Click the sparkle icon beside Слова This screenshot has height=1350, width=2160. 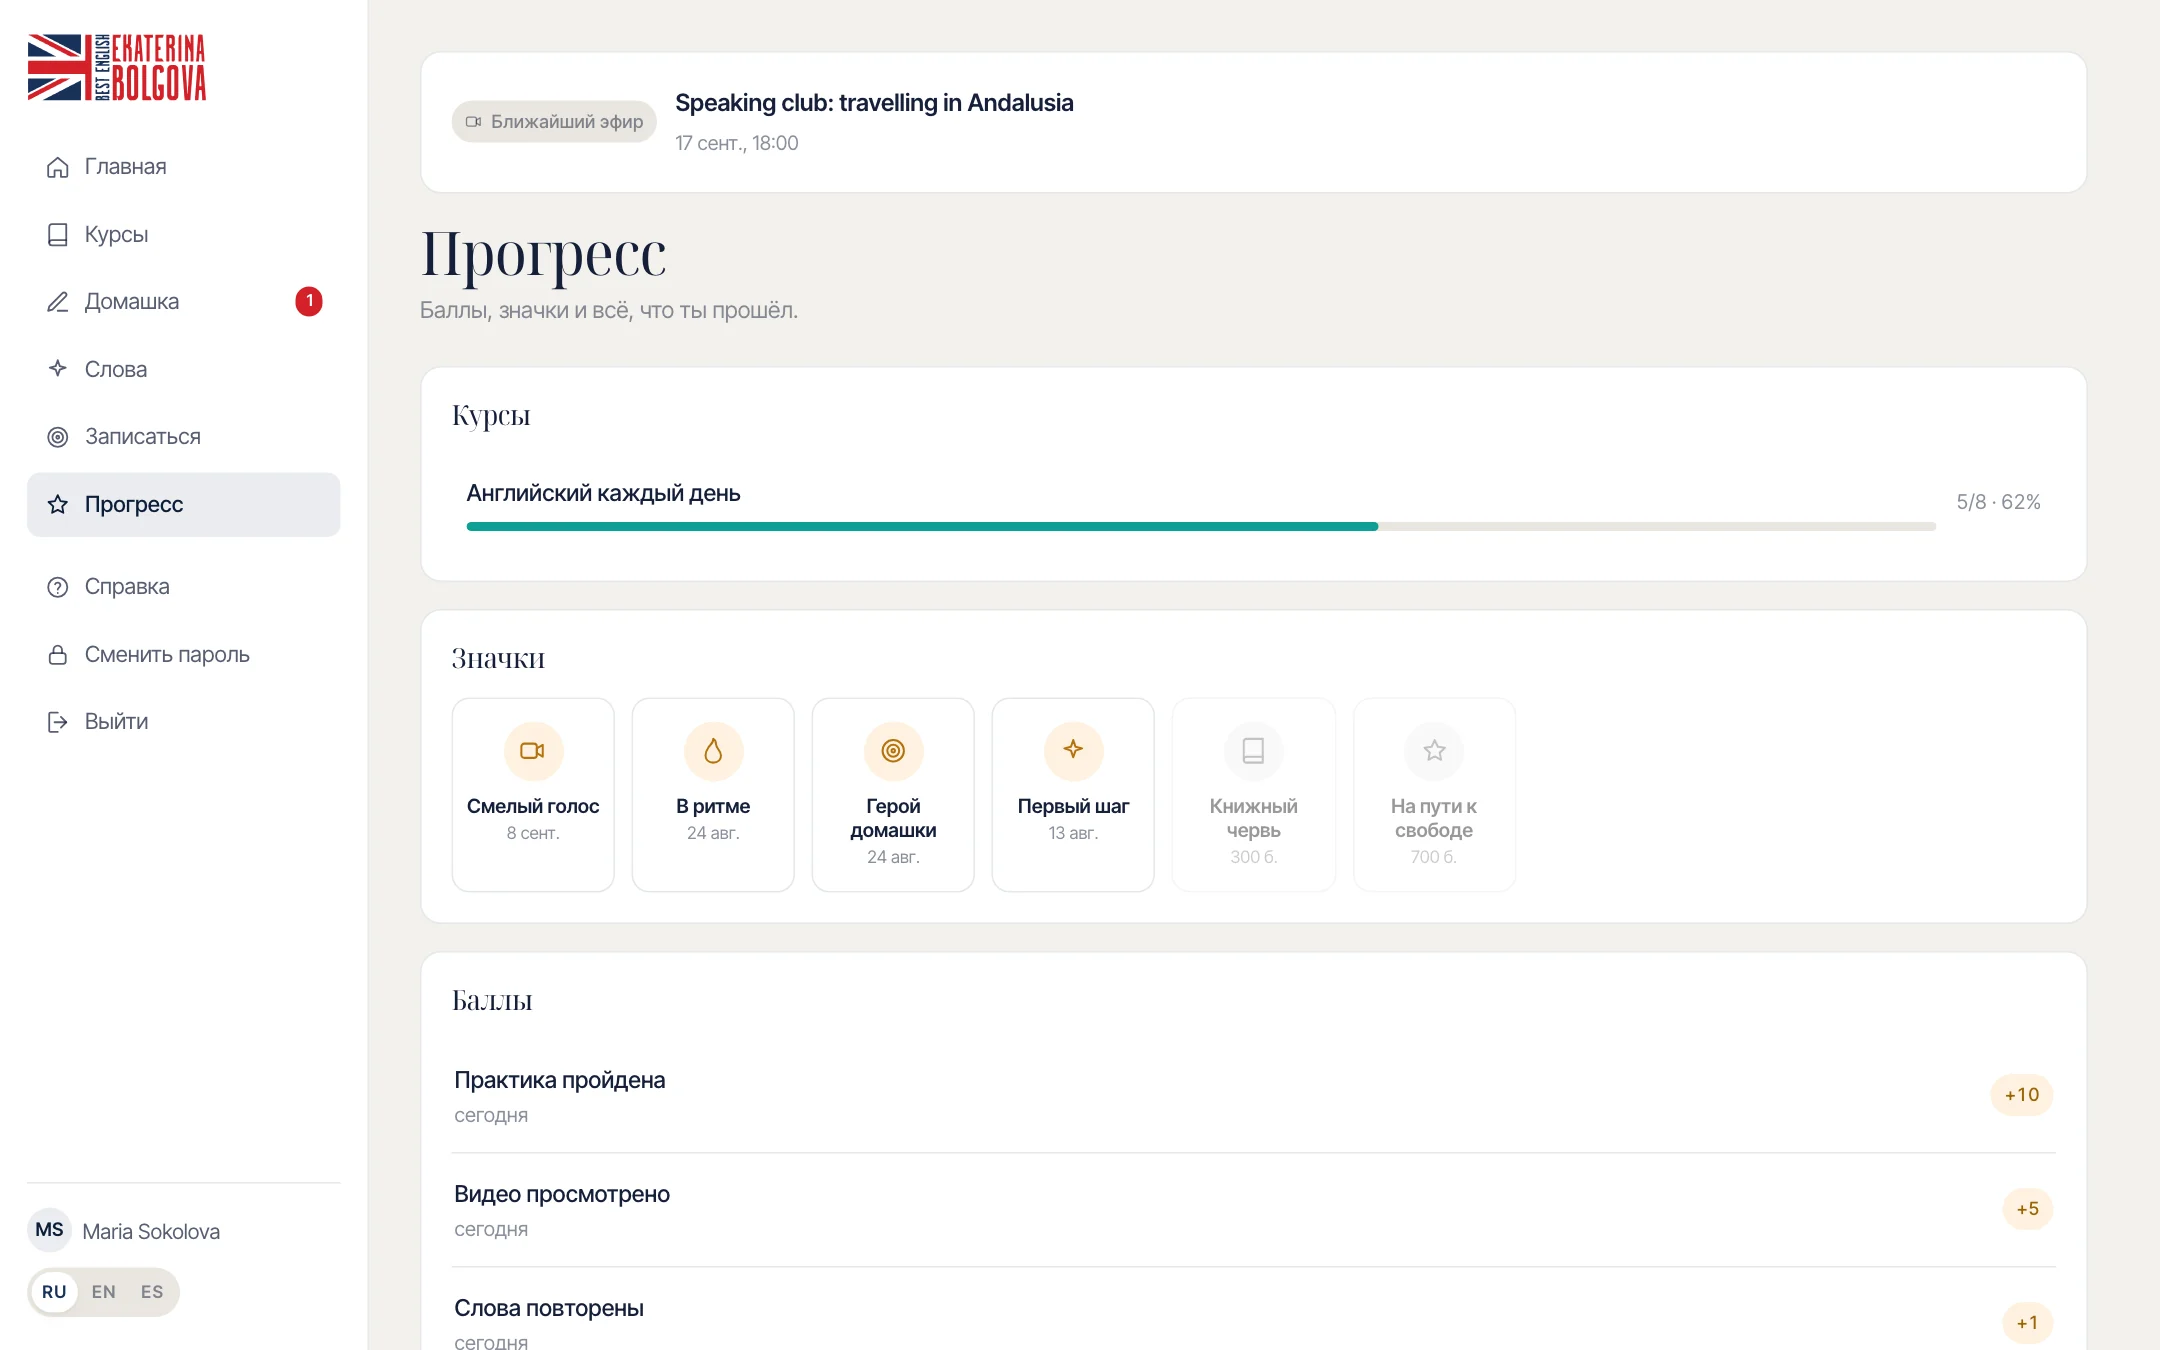tap(58, 369)
